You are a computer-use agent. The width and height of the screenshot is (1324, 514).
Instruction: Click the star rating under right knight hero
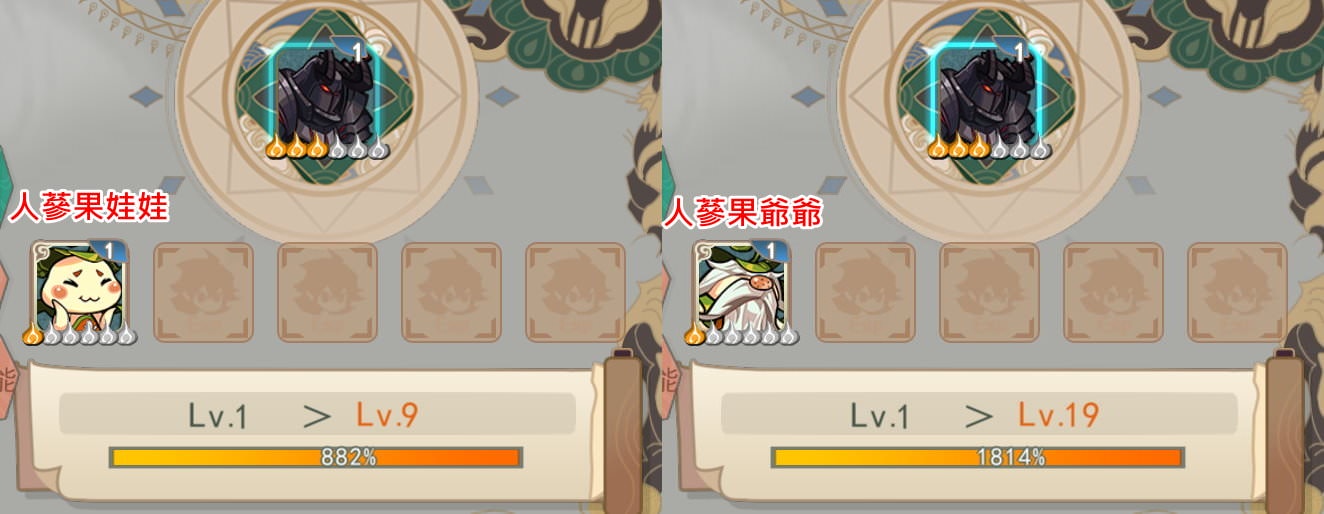point(988,148)
